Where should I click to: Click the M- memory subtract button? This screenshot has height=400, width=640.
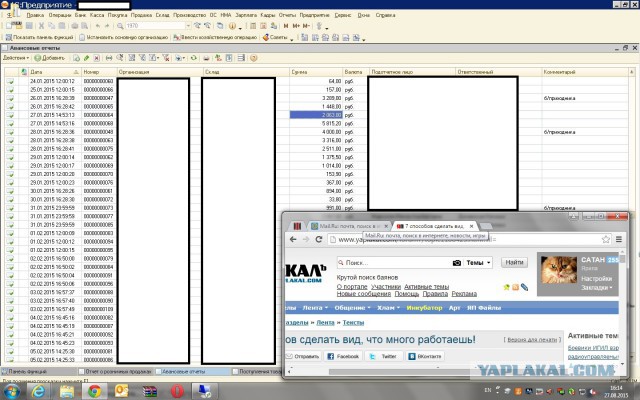point(306,26)
